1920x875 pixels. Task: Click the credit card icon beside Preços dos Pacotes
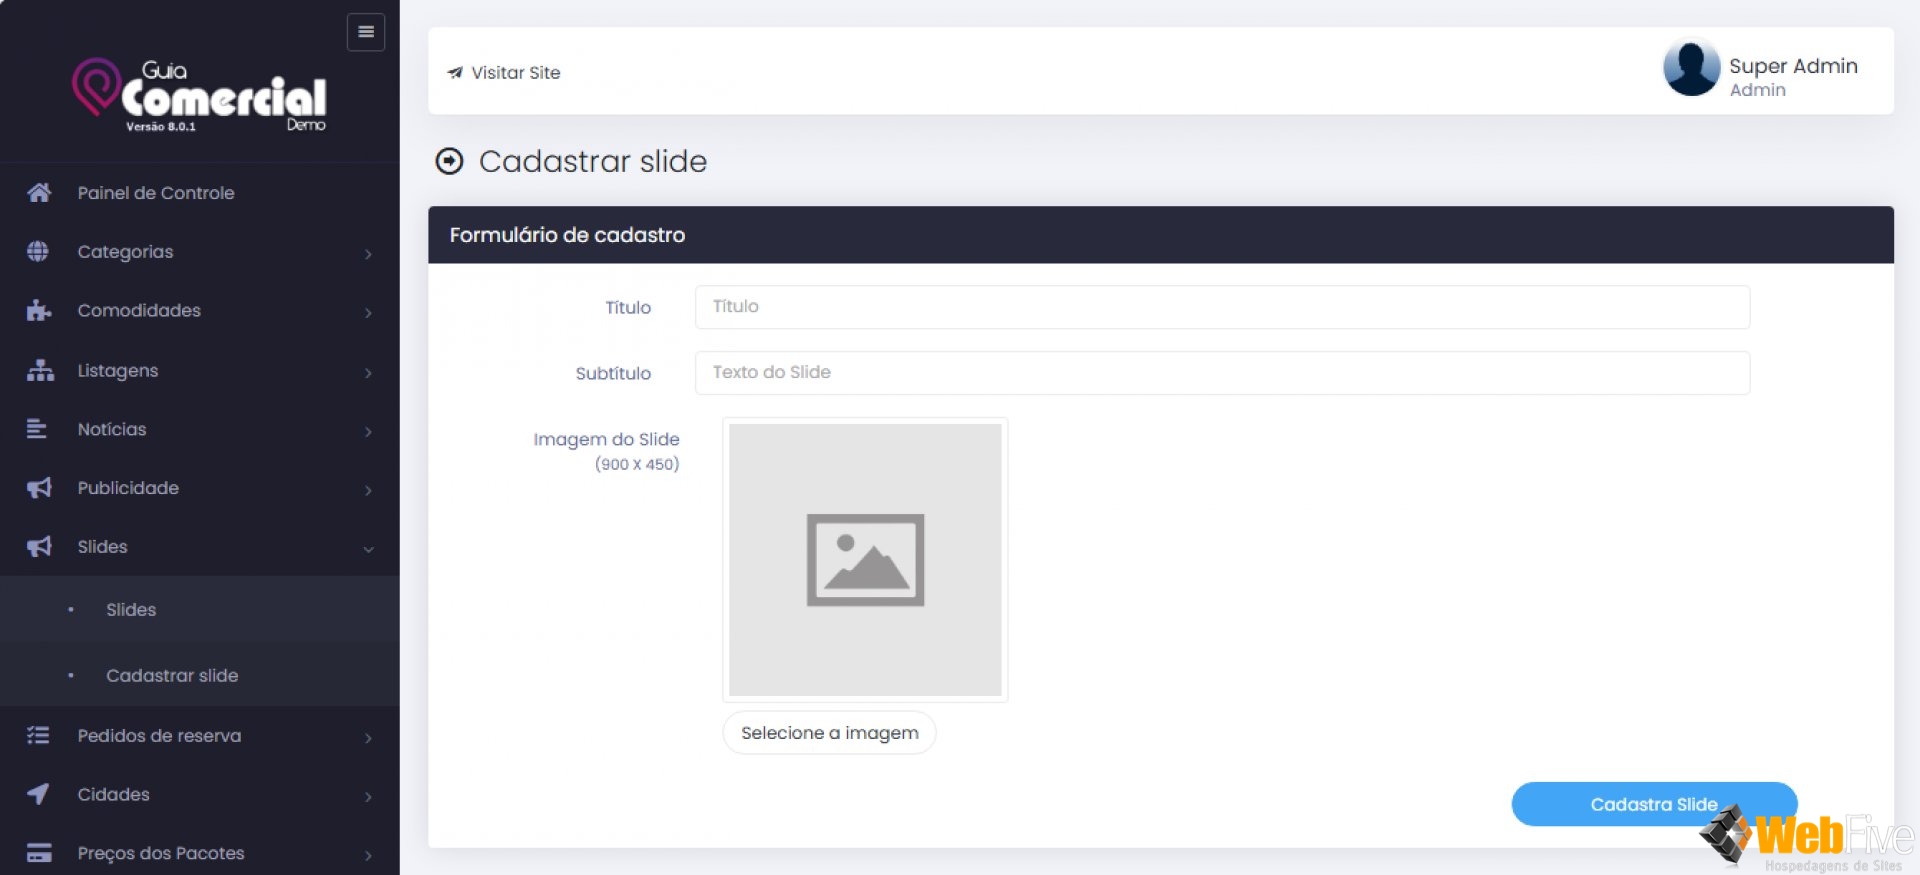39,853
